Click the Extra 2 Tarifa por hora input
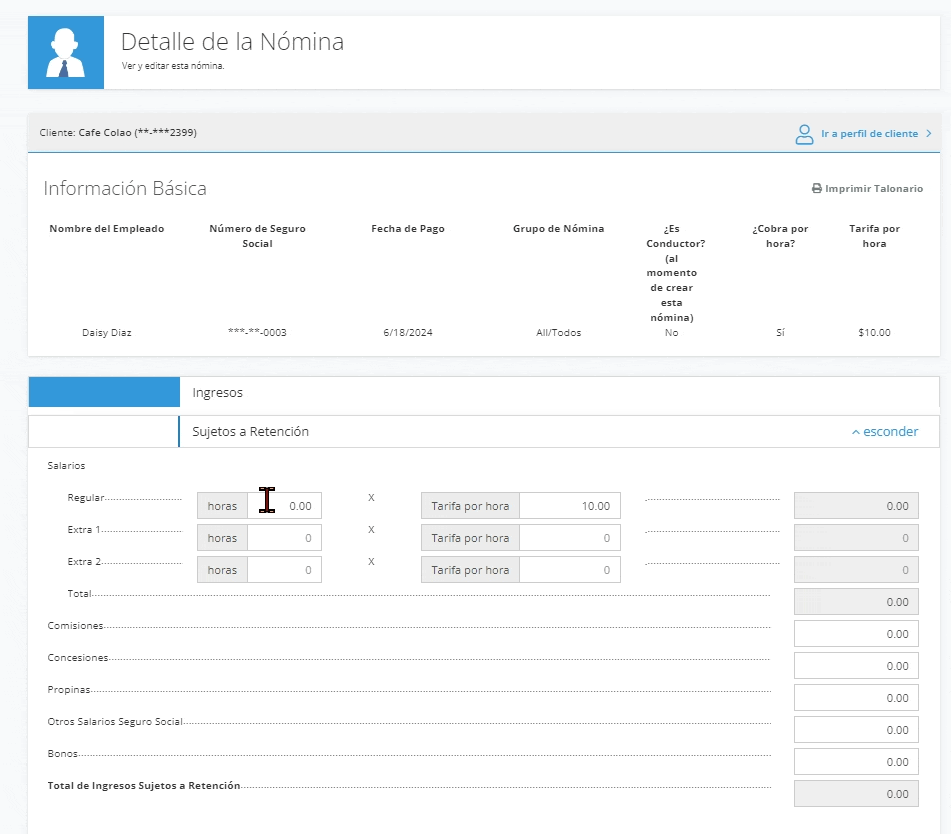This screenshot has height=834, width=951. 570,570
